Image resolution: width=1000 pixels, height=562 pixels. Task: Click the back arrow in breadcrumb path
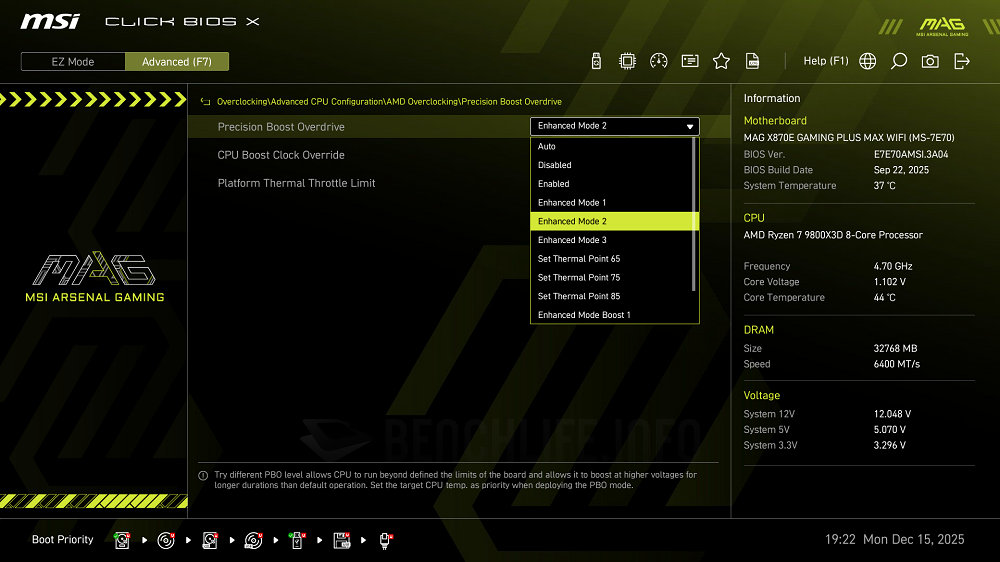coord(205,102)
